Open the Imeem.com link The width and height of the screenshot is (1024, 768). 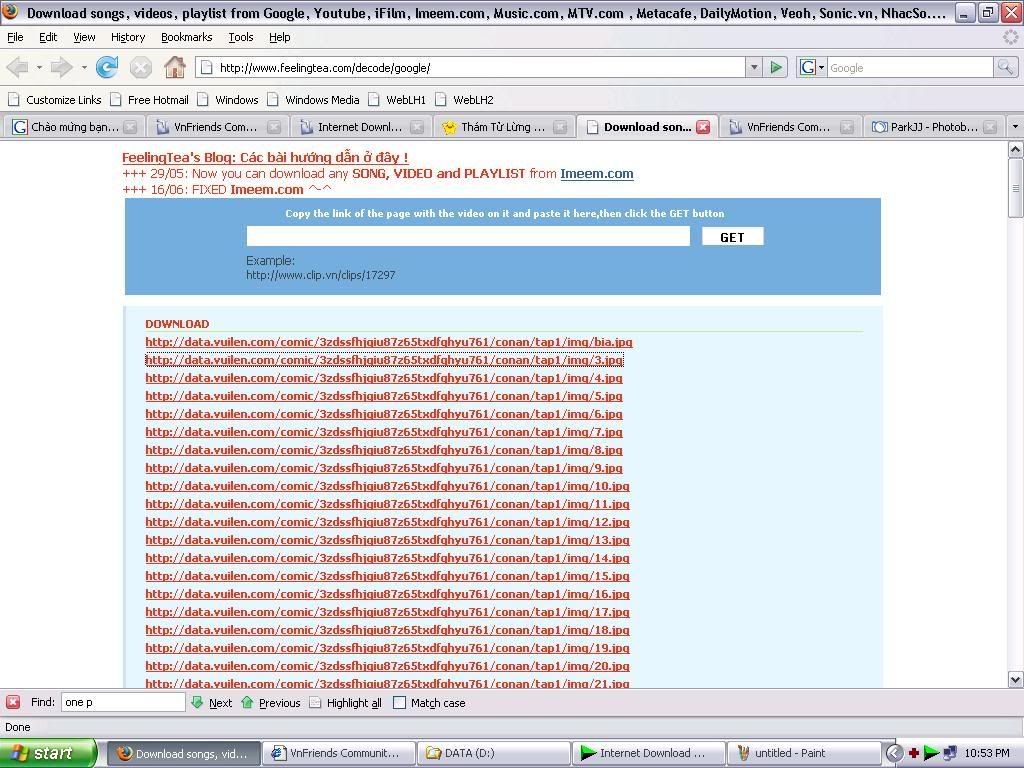(596, 174)
